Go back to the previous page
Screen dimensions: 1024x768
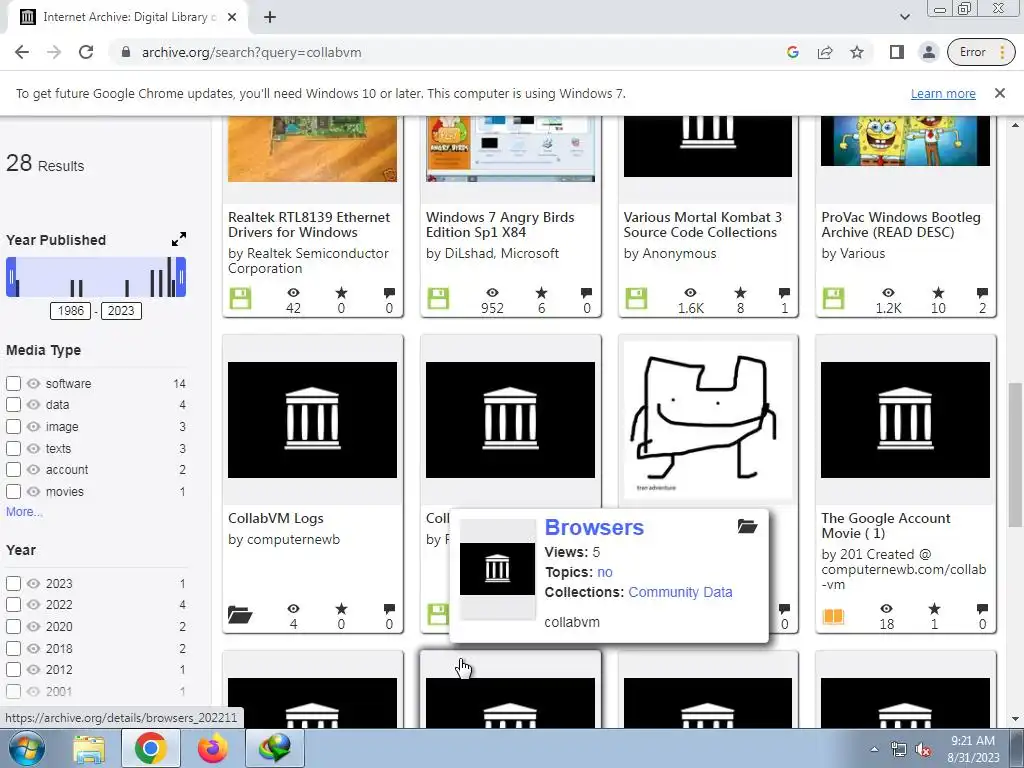22,52
